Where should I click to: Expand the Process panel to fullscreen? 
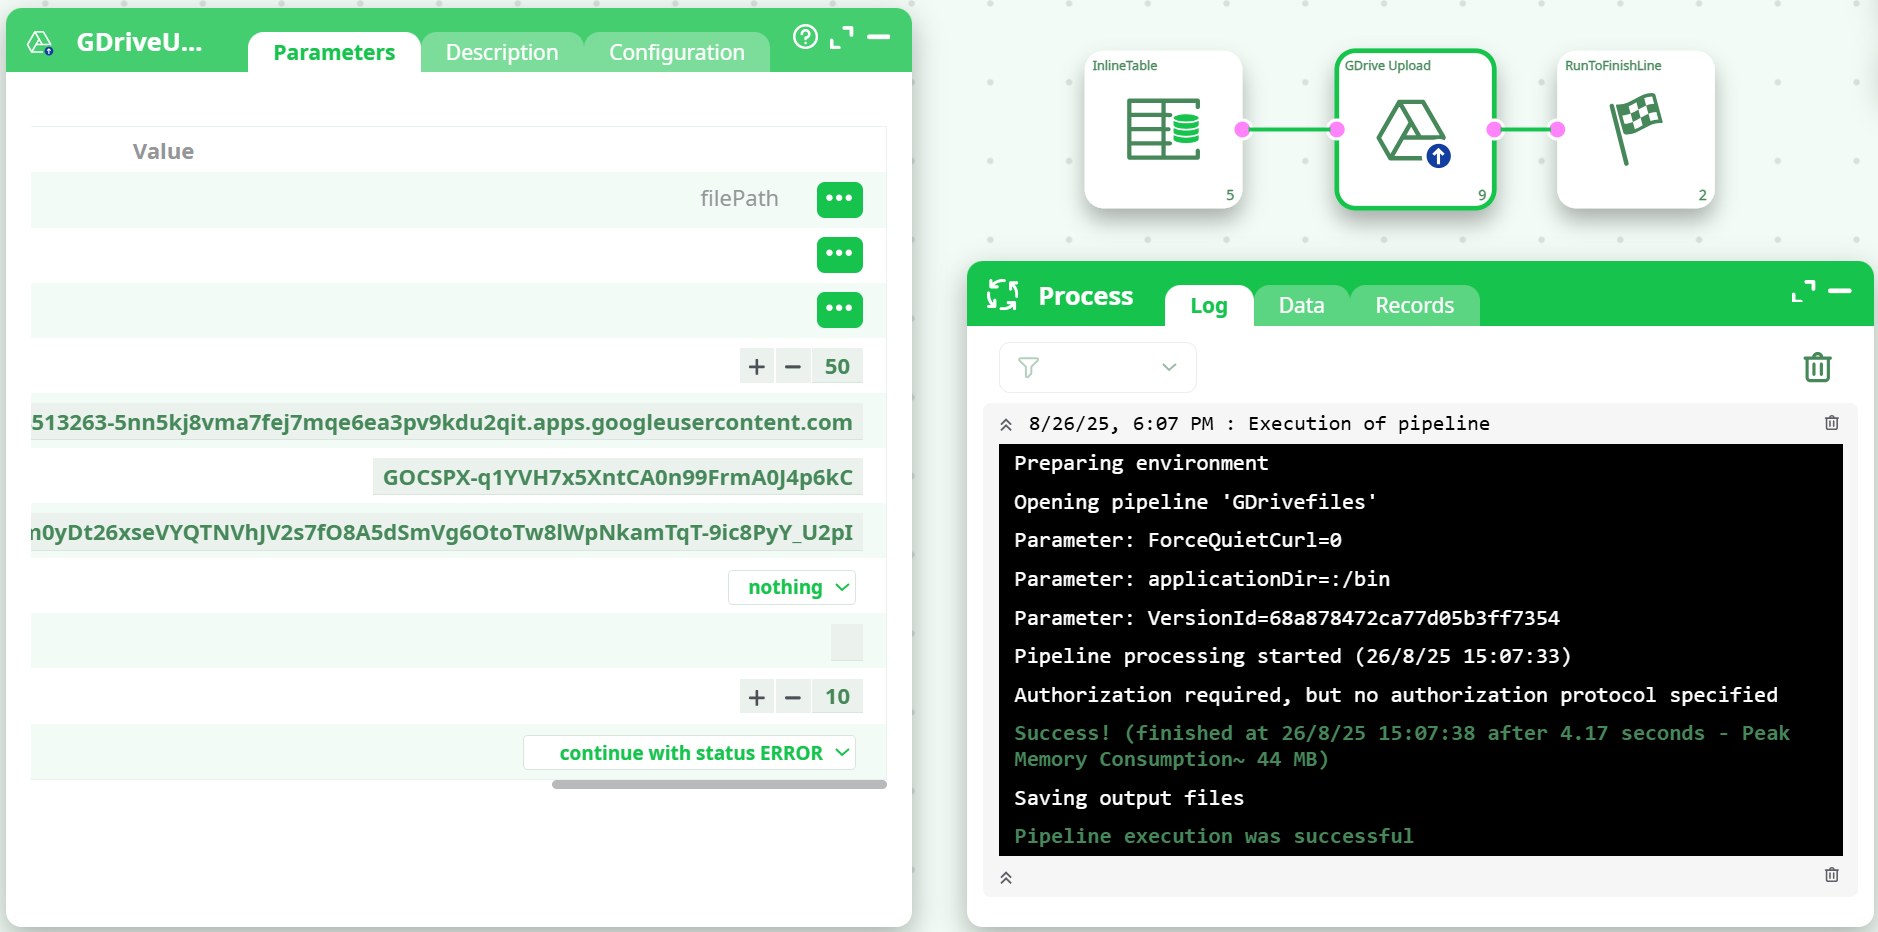1803,291
